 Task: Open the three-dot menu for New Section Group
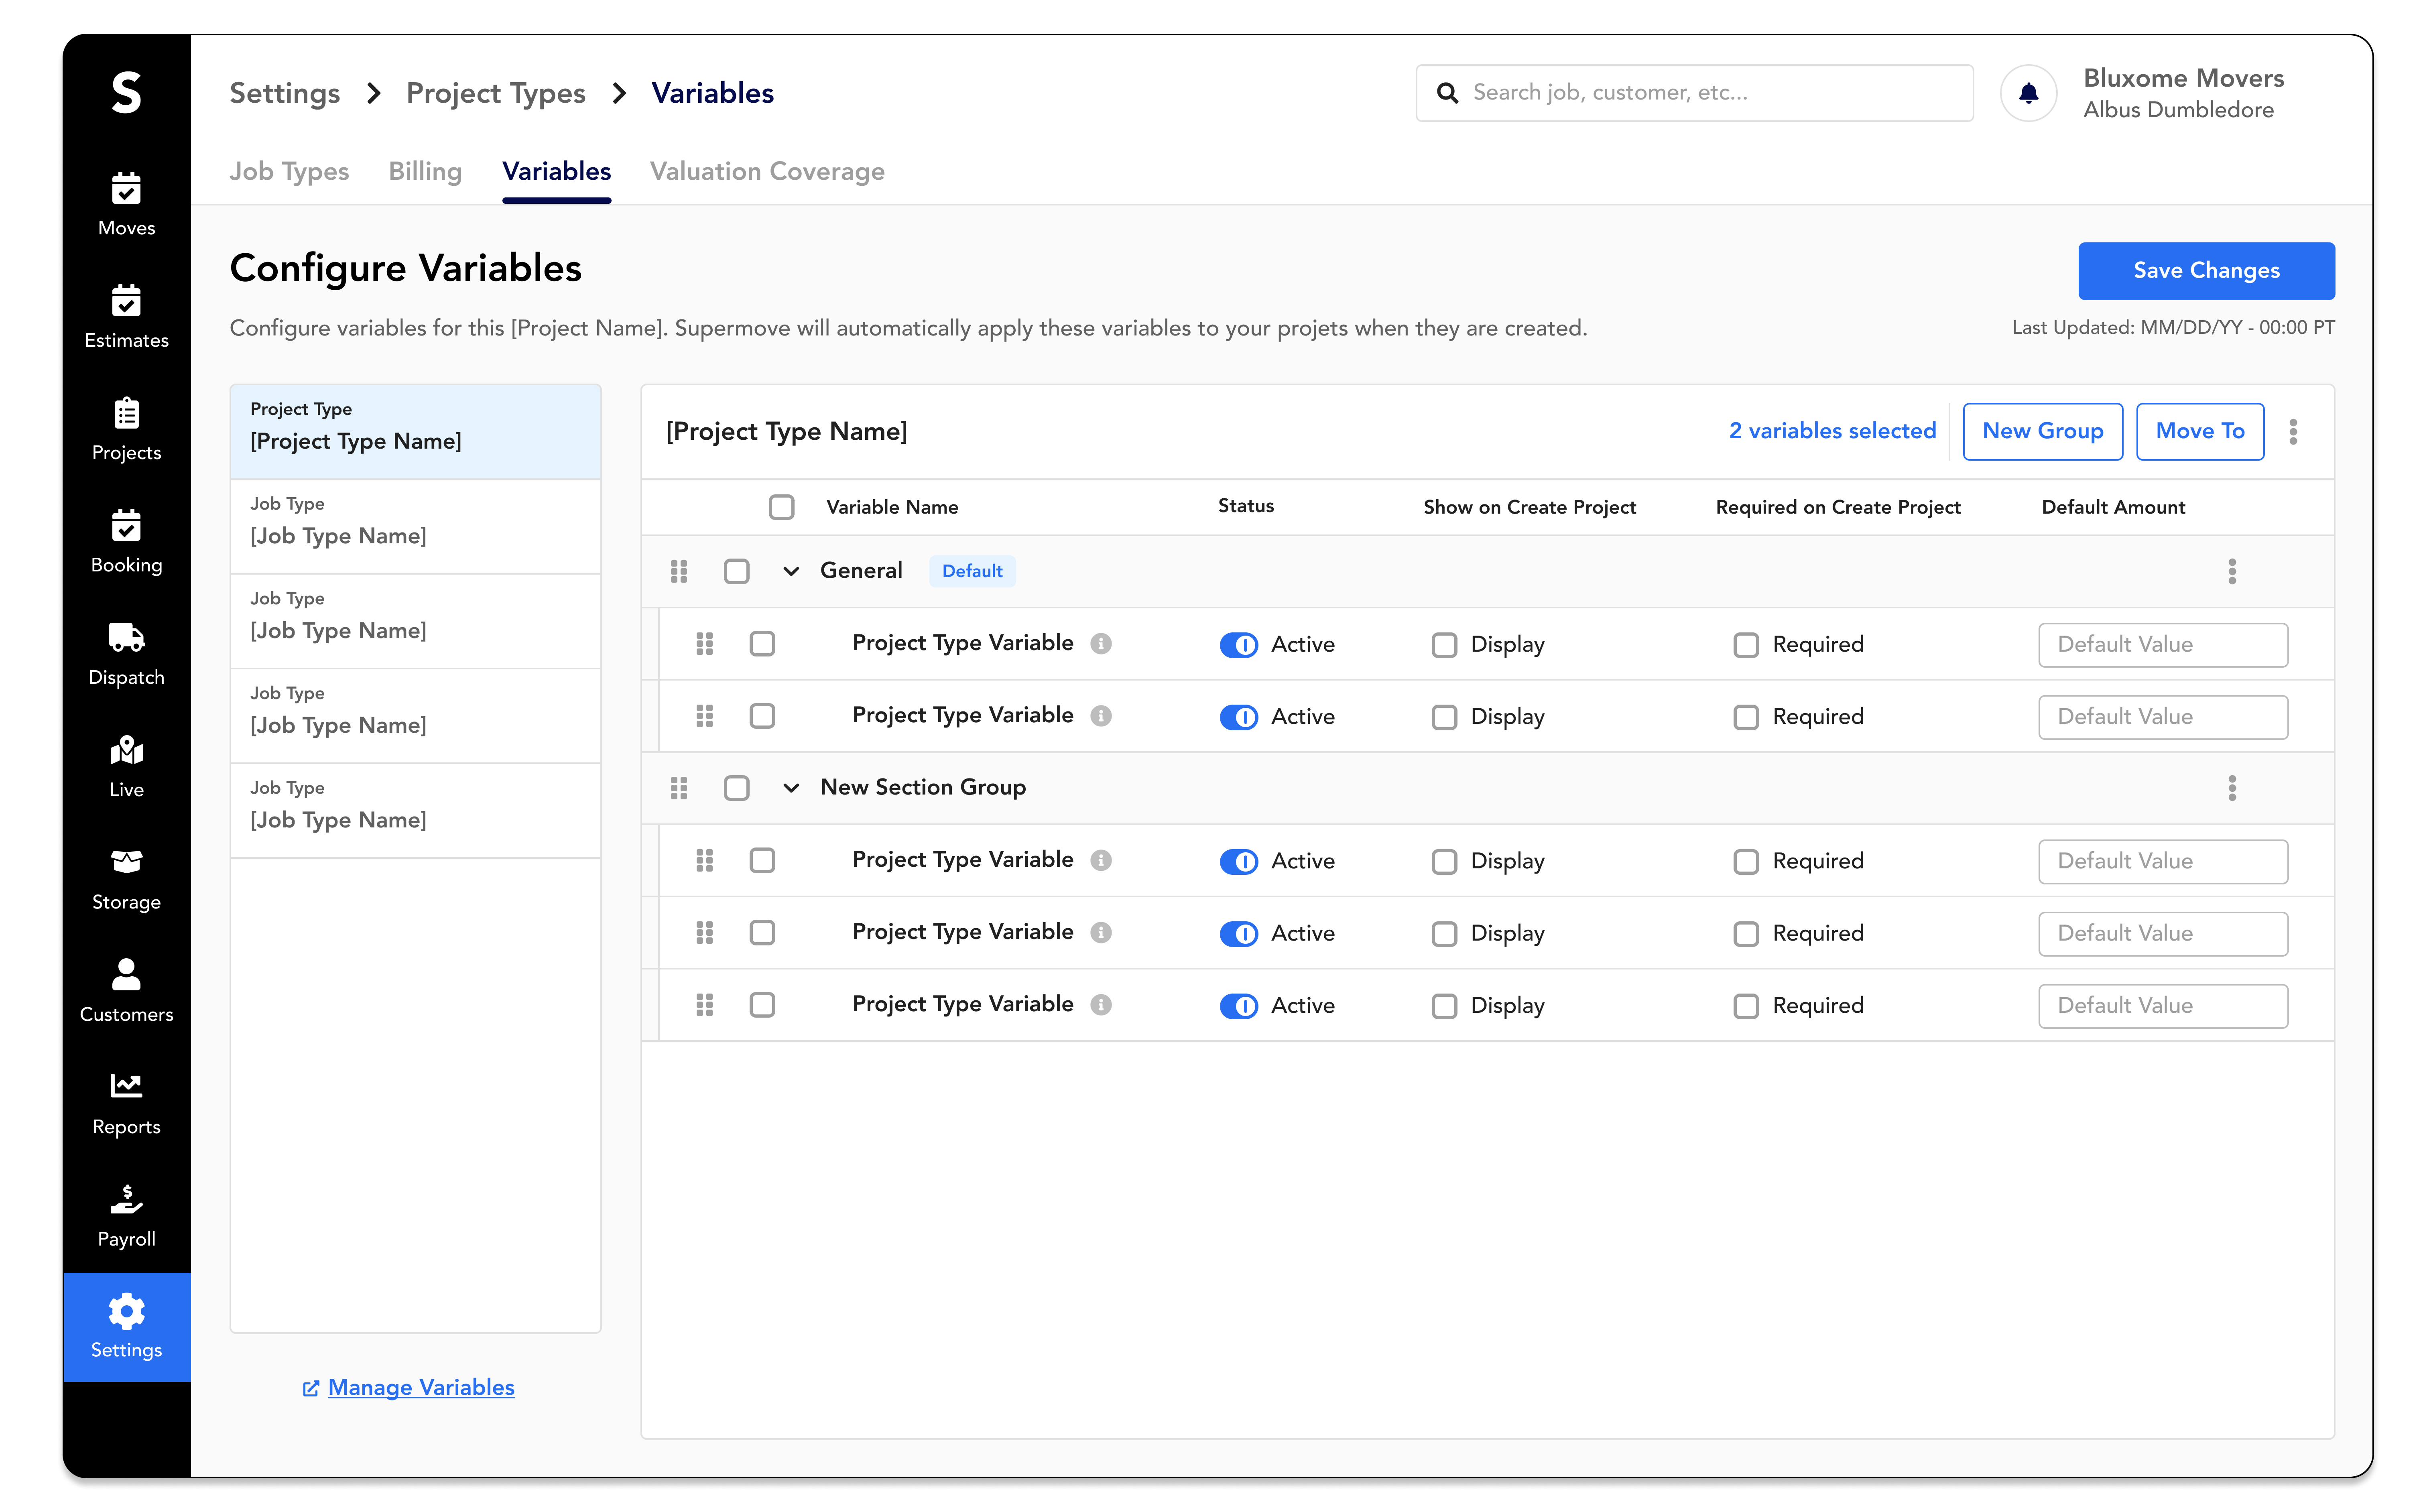pyautogui.click(x=2232, y=788)
